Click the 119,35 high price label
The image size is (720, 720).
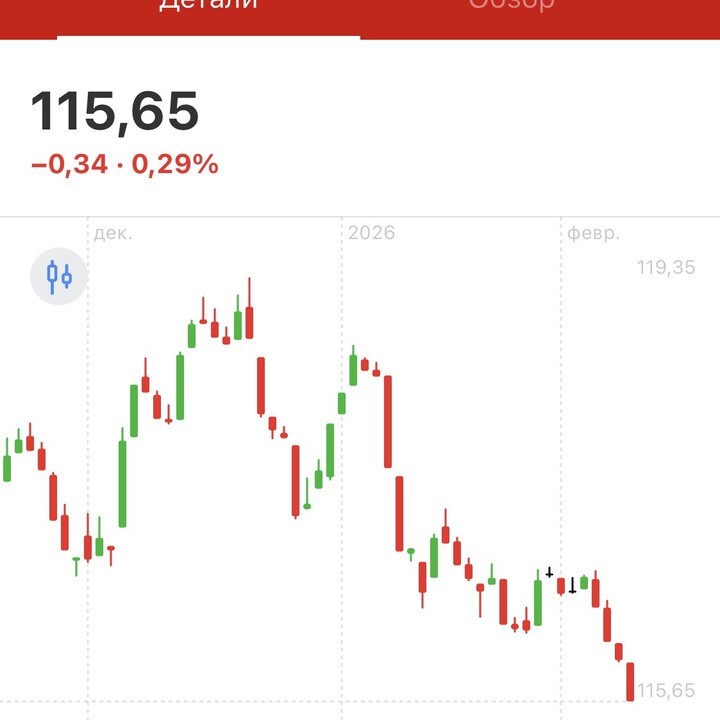[x=665, y=267]
